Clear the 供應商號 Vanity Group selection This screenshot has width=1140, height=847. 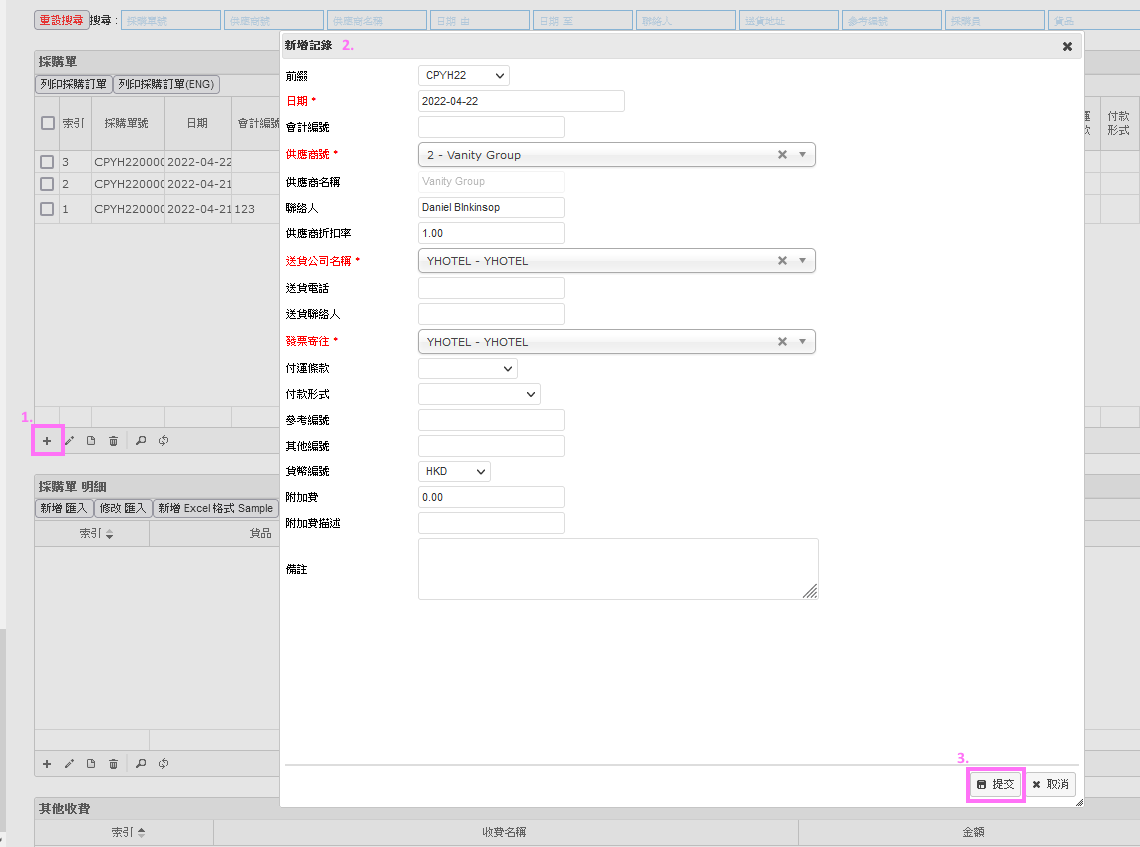point(783,155)
